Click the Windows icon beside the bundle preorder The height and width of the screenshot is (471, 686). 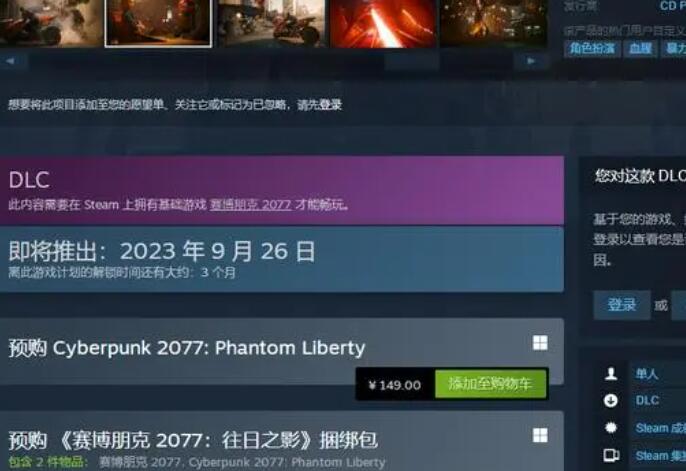pyautogui.click(x=540, y=435)
